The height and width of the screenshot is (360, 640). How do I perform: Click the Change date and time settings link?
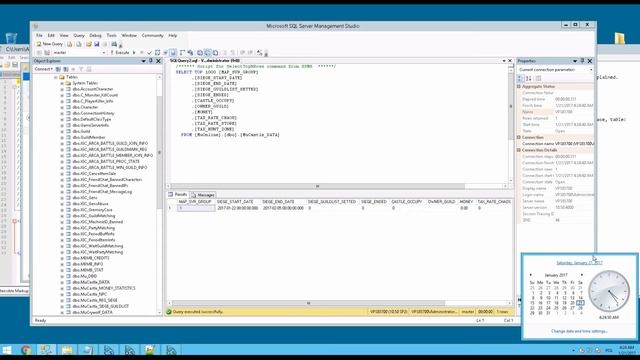pos(580,331)
